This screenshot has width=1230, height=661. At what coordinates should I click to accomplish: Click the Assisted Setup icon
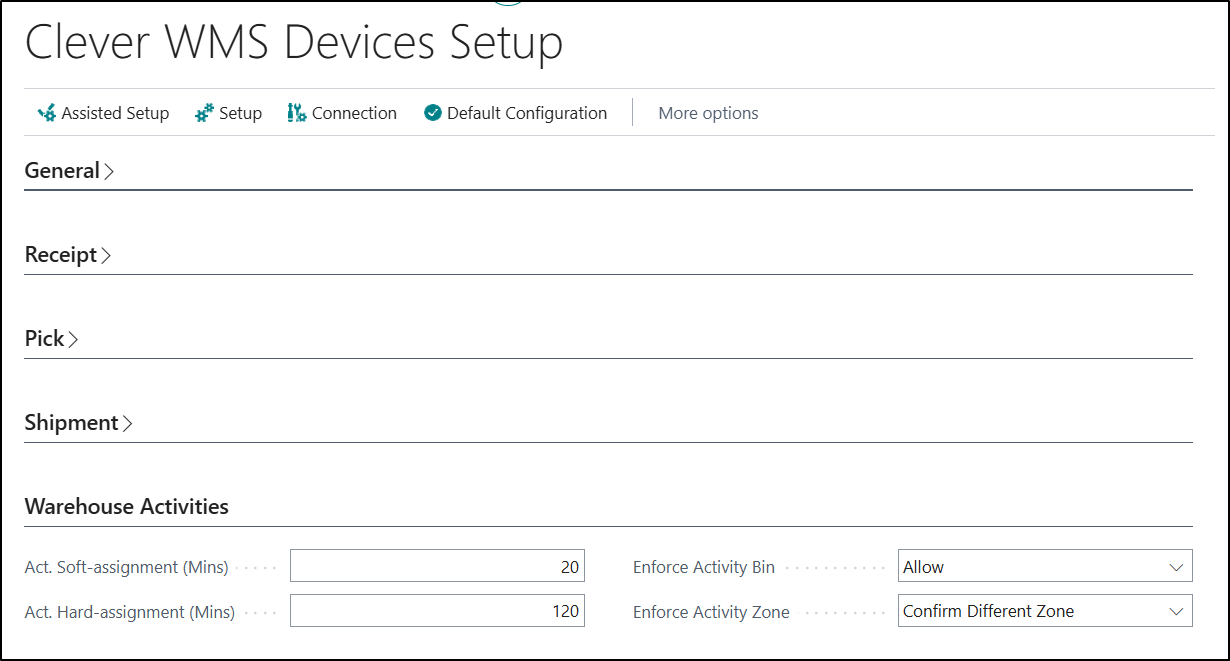[x=46, y=113]
